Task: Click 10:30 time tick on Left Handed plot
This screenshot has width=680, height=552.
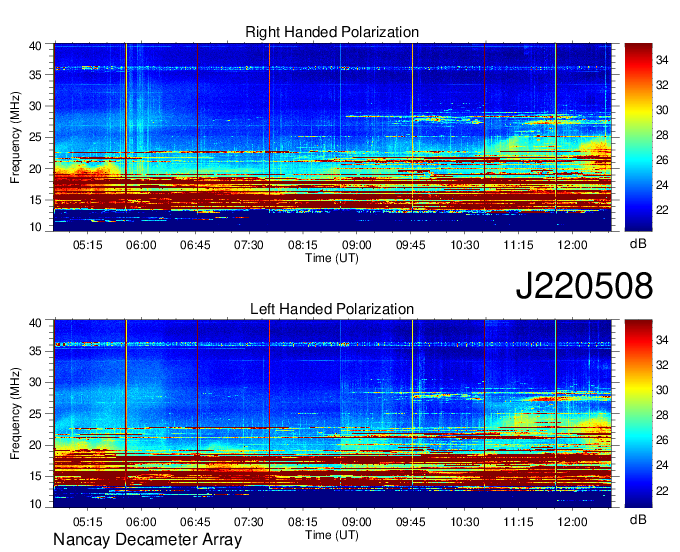Action: [x=465, y=522]
